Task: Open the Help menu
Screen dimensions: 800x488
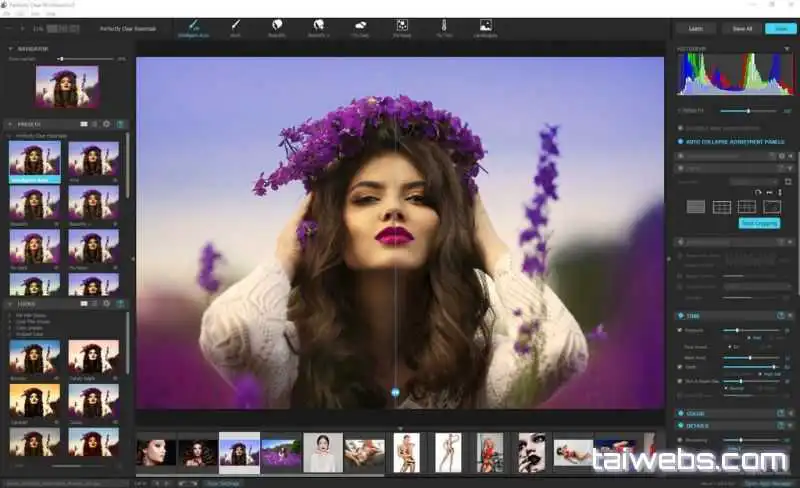Action: point(50,15)
